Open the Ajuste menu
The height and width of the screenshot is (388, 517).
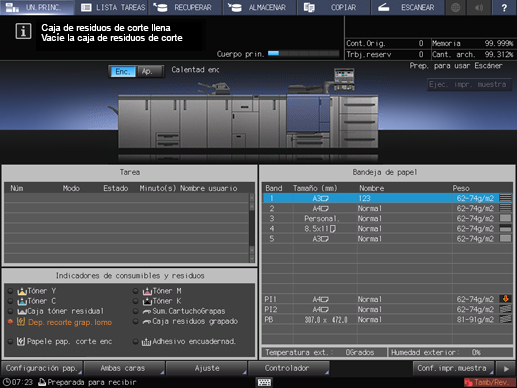click(206, 368)
